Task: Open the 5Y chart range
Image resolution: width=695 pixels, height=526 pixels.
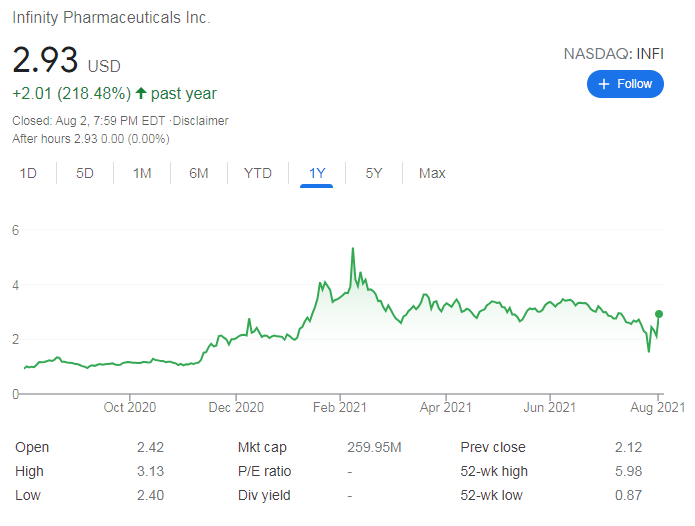Action: pyautogui.click(x=374, y=173)
